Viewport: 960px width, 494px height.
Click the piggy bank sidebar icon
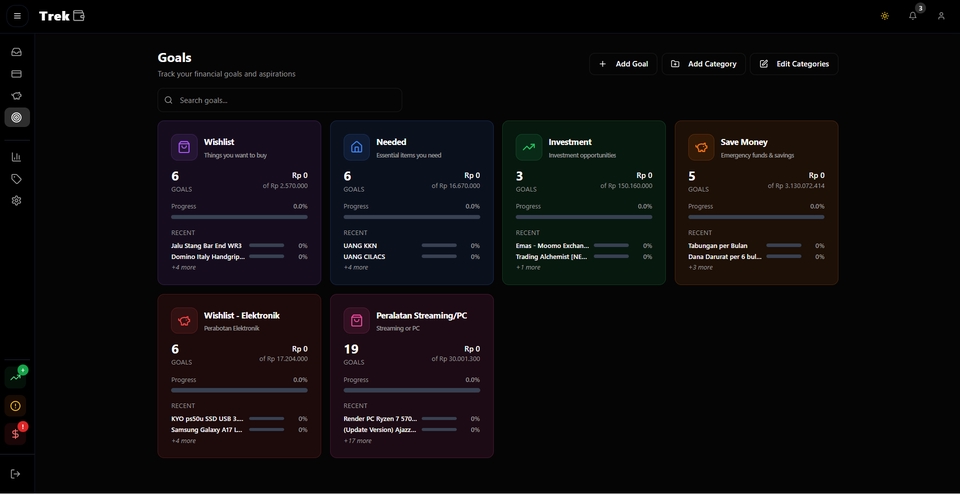click(x=16, y=96)
